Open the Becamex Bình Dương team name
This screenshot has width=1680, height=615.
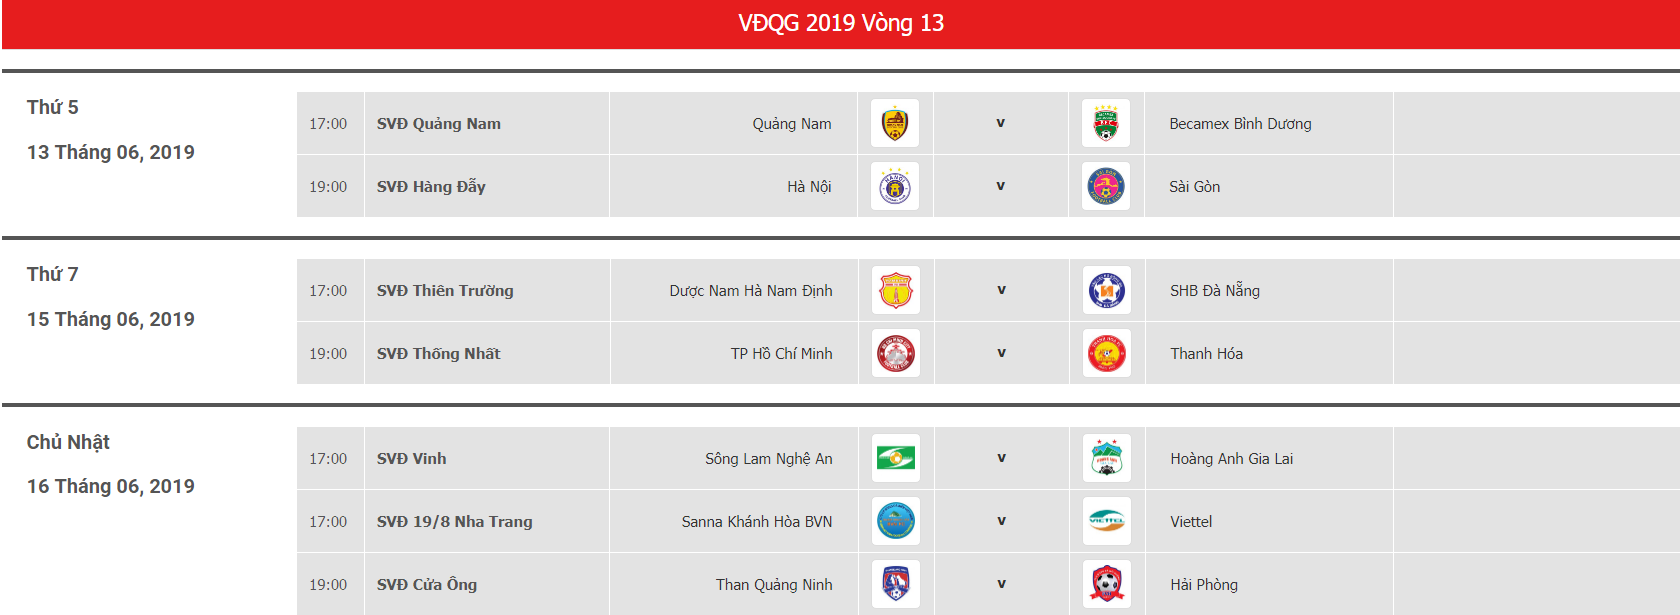[x=1240, y=124]
